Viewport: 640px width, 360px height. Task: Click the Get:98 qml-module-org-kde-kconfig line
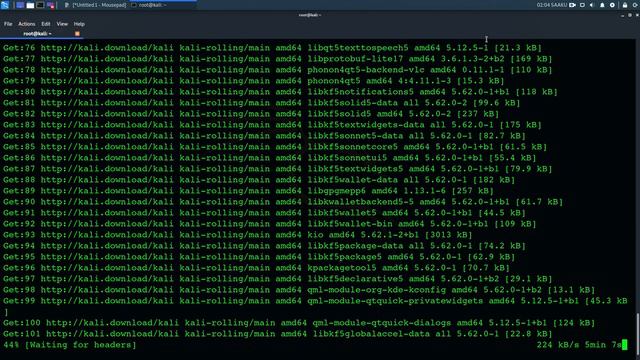(x=299, y=290)
